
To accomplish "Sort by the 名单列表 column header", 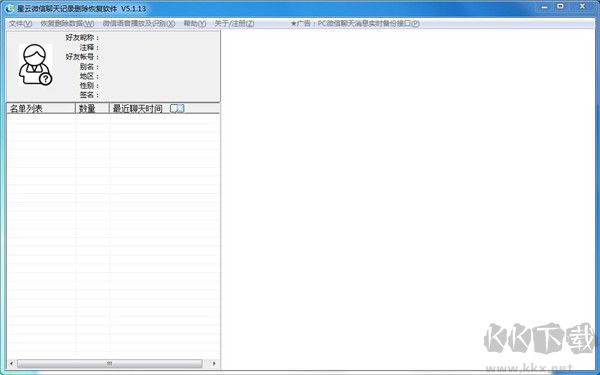I will 41,109.
